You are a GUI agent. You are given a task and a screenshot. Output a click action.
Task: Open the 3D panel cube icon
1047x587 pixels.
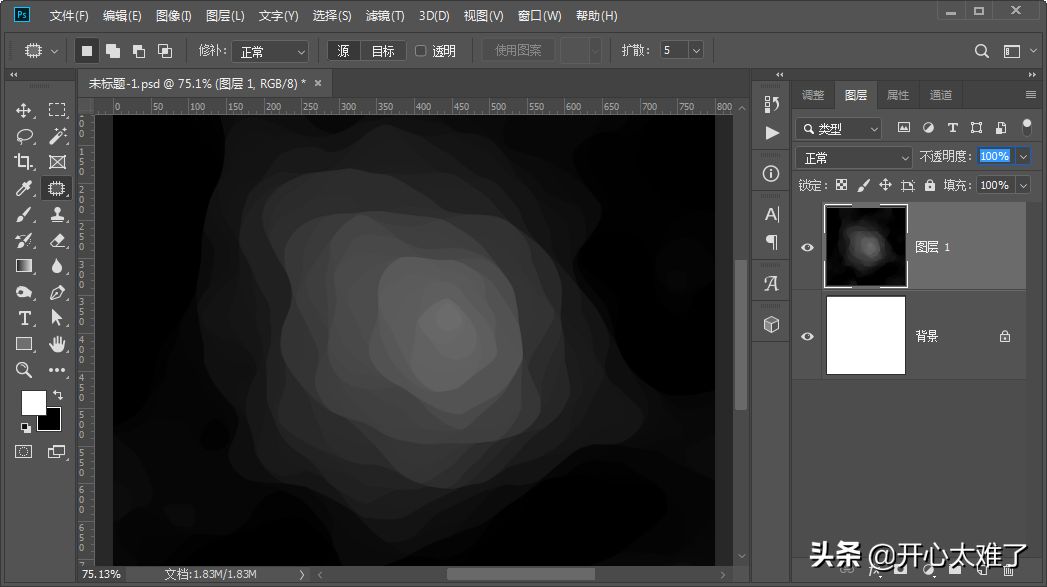(x=771, y=324)
